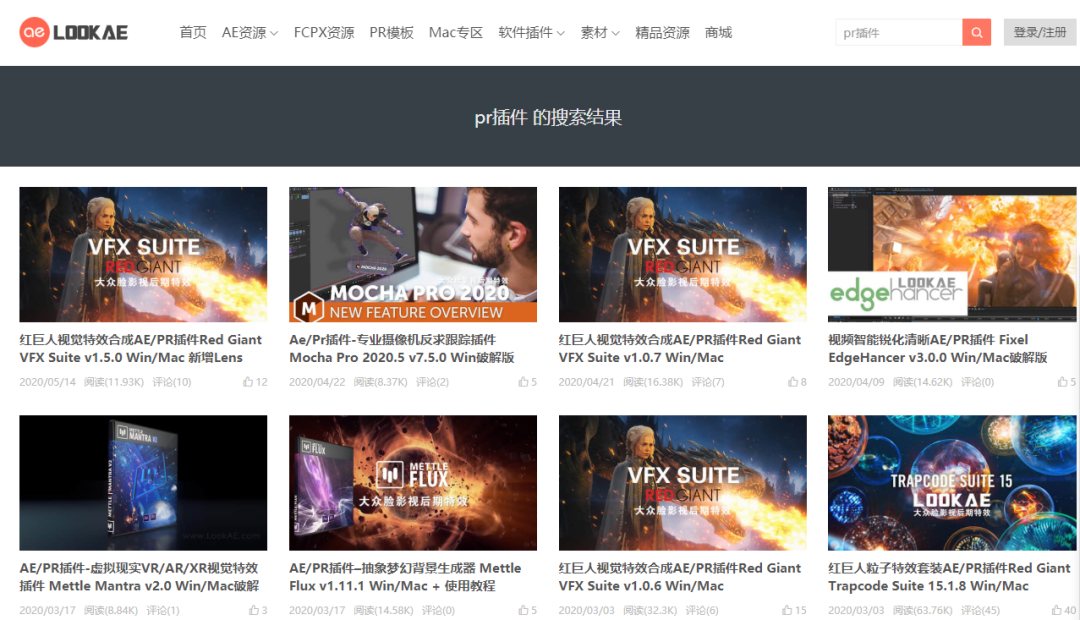1080x620 pixels.
Task: Open the VFX Suite v1.0.7 Win/Mac title link
Action: click(x=680, y=349)
